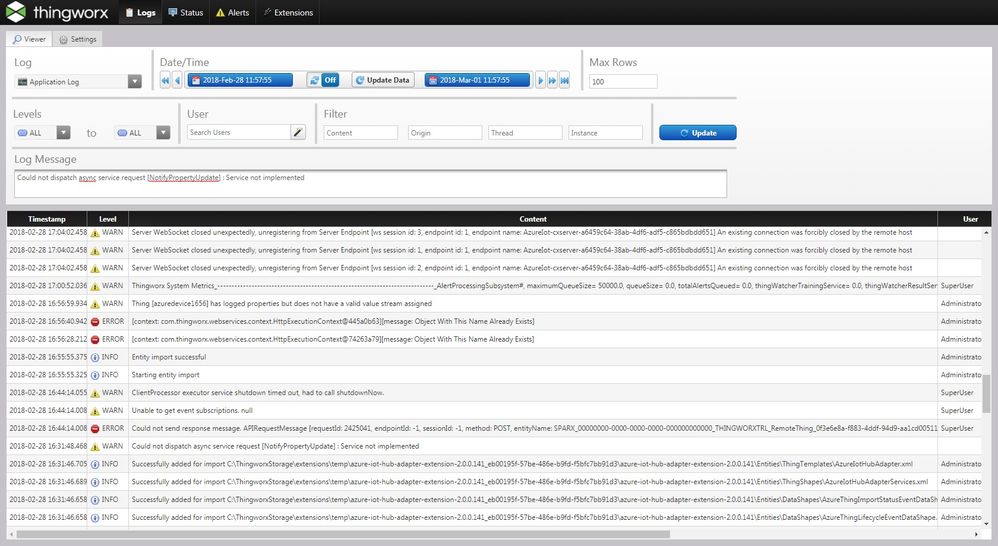Image resolution: width=998 pixels, height=546 pixels.
Task: Toggle the auto-refresh Off switch
Action: click(330, 80)
